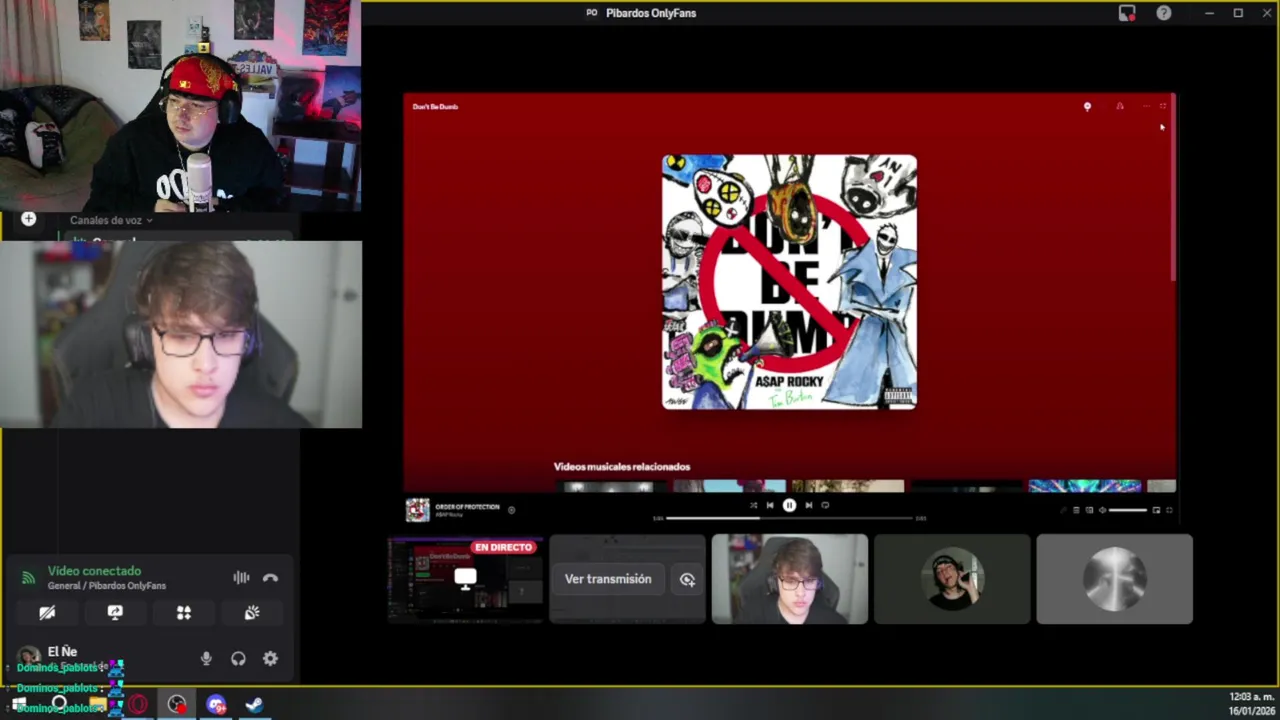Deafen with the headphones icon
The image size is (1280, 720).
pos(238,658)
